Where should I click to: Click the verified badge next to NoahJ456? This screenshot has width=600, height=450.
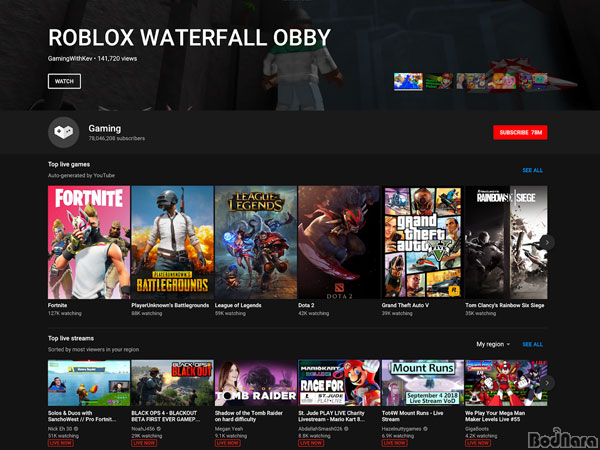click(x=159, y=429)
